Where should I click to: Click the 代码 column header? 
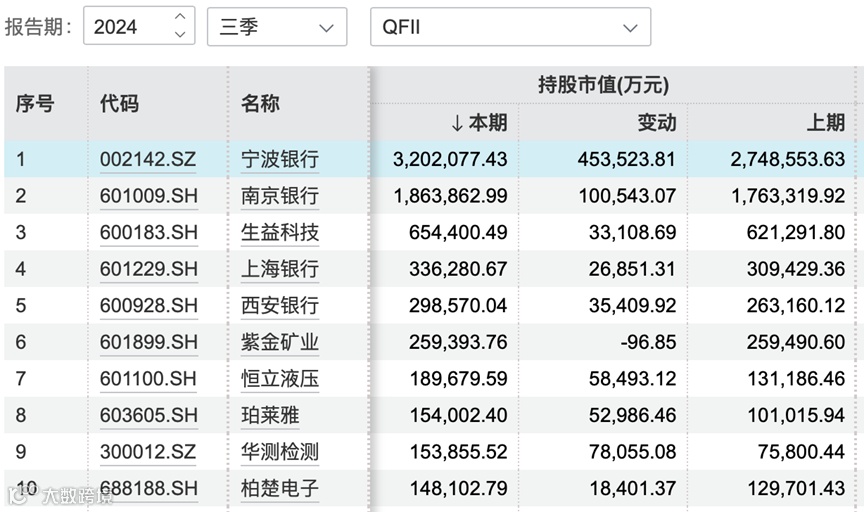click(119, 103)
